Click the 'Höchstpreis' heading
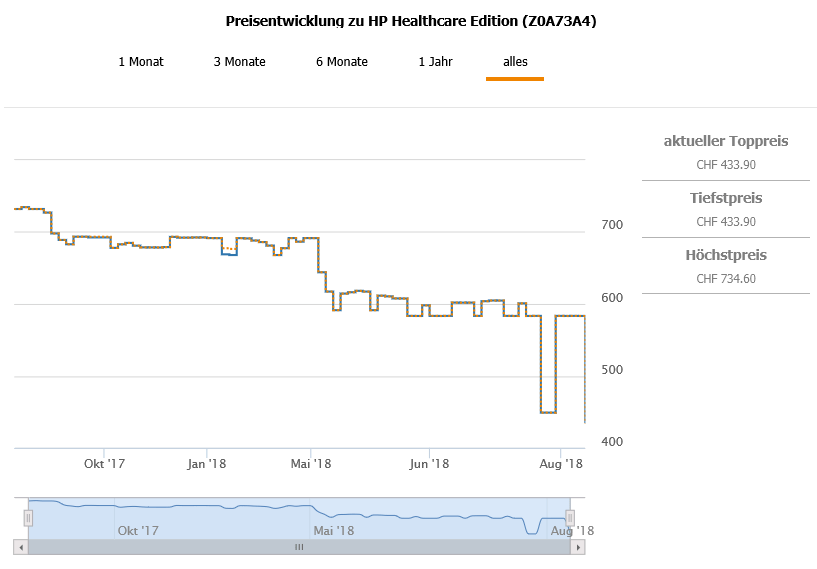This screenshot has height=569, width=817. coord(725,255)
